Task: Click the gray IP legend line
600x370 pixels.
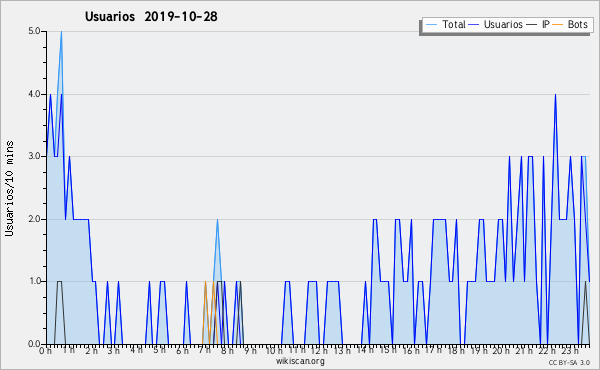Action: point(532,25)
